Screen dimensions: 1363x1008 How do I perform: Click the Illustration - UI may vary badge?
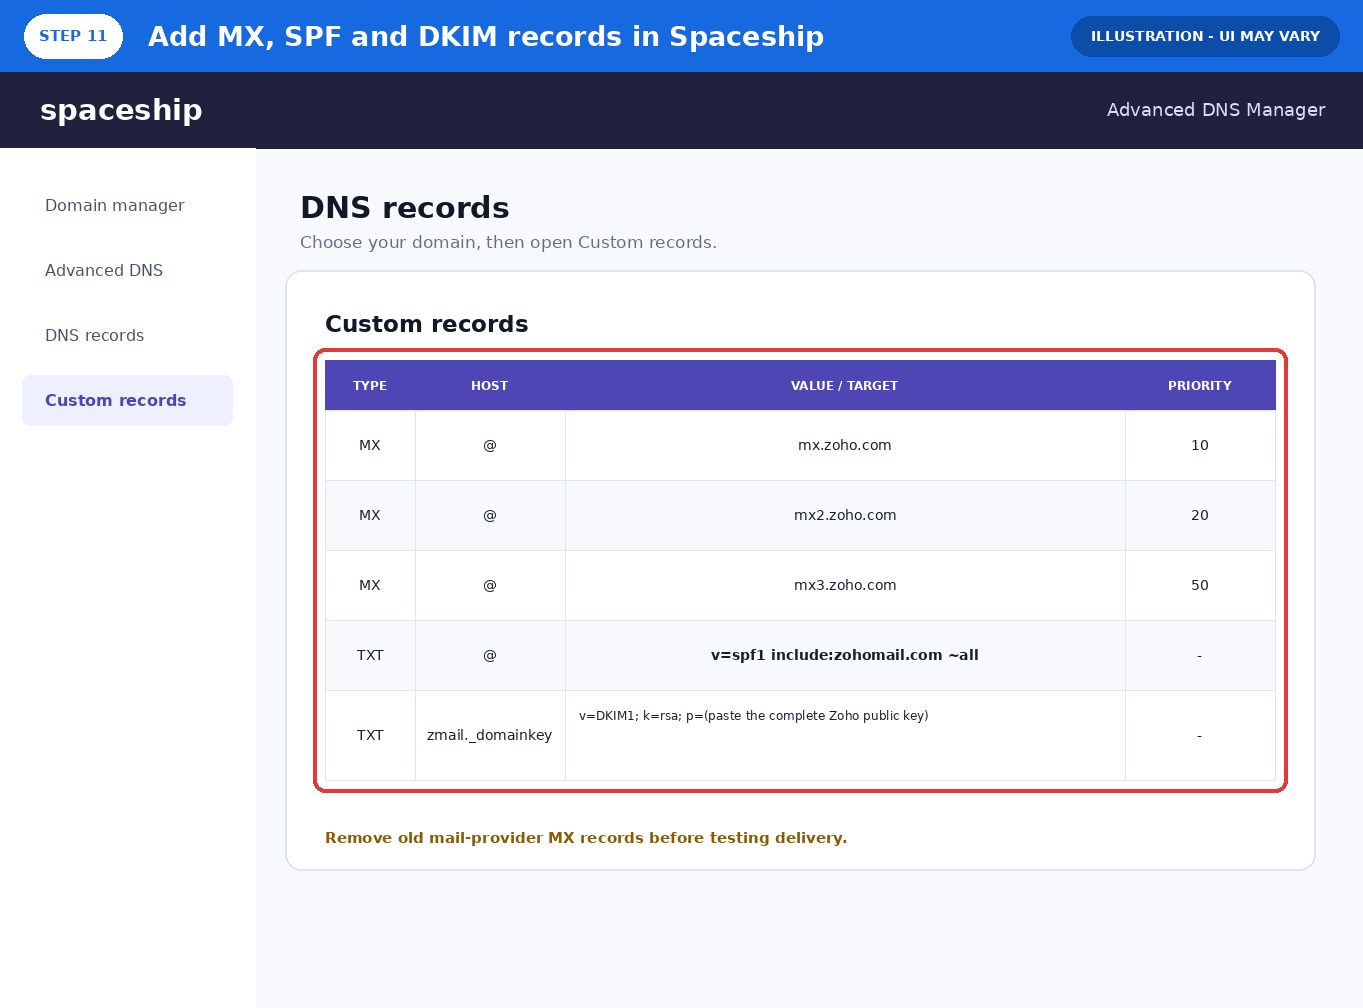(1205, 36)
